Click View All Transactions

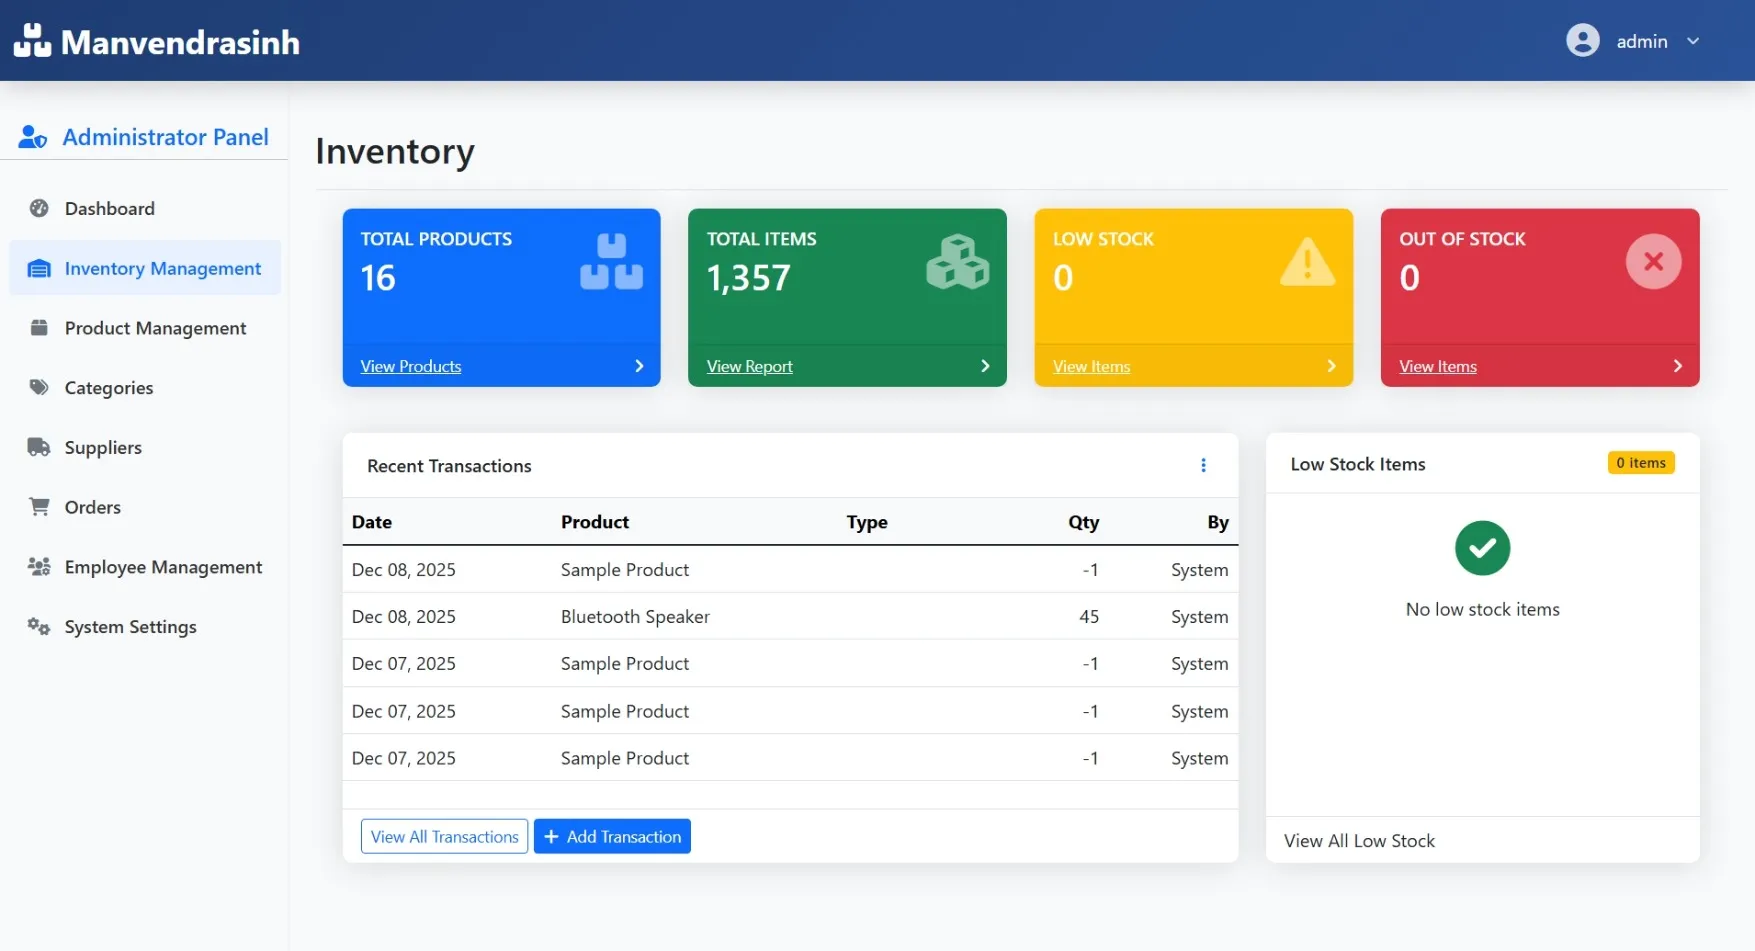(x=444, y=836)
